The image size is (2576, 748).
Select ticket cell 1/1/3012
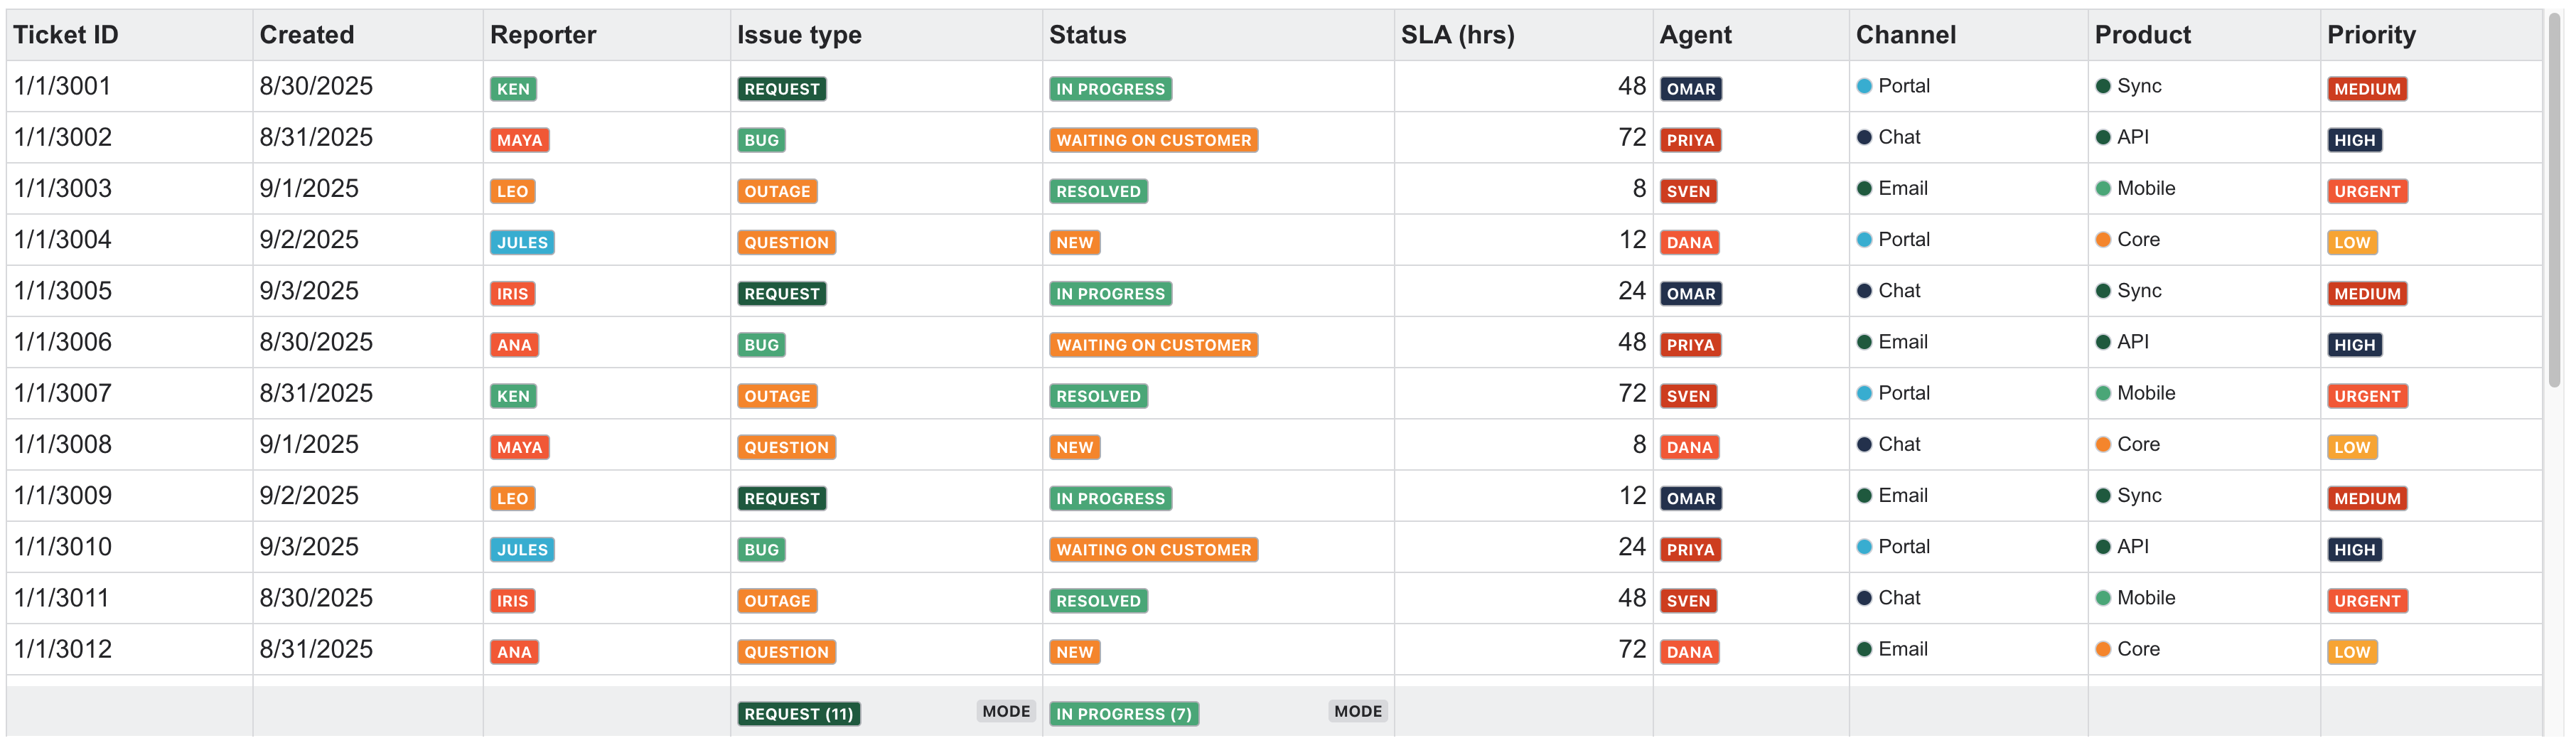[129, 649]
